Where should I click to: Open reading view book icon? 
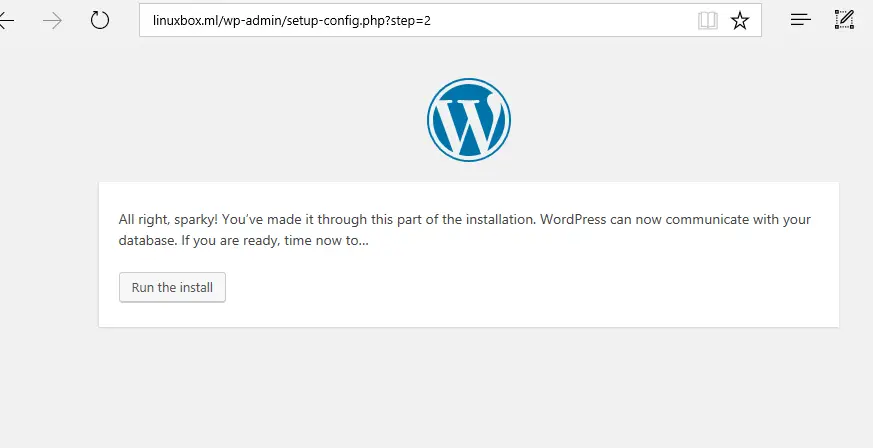[708, 21]
